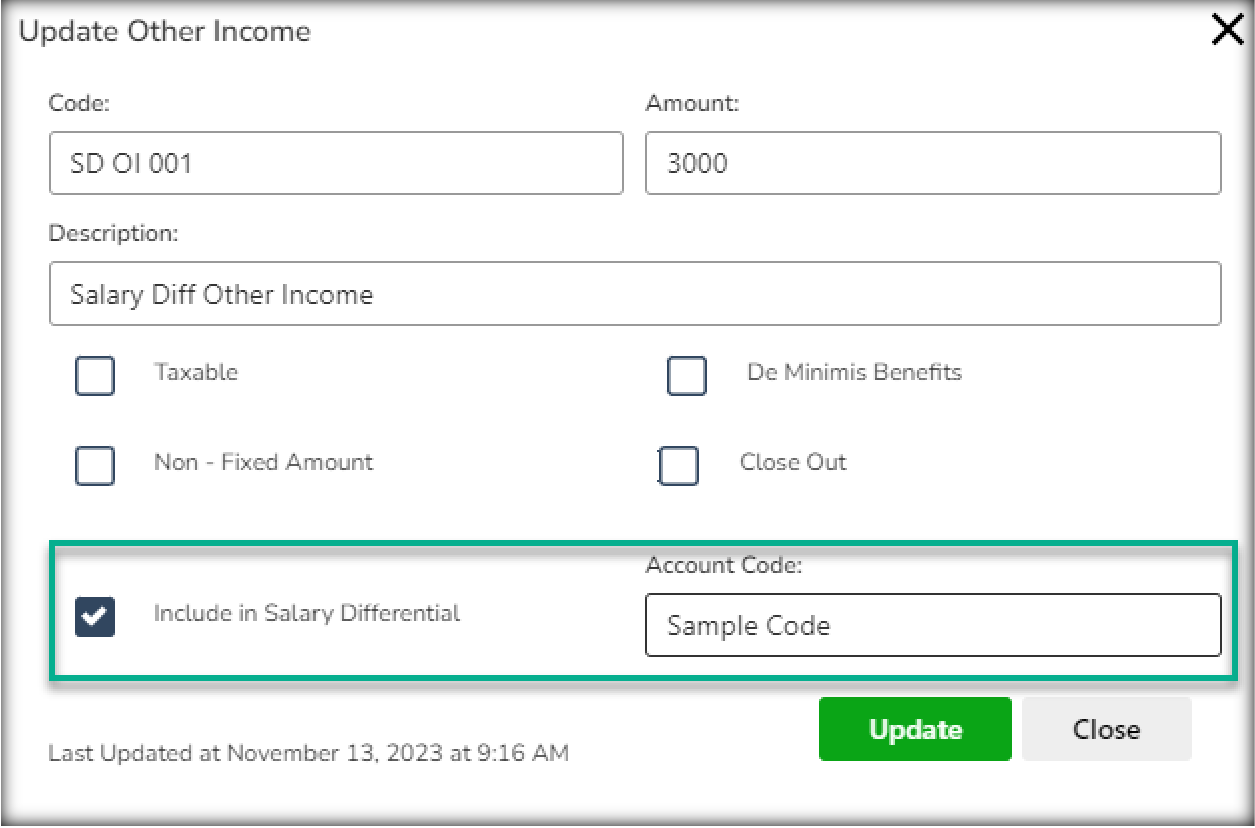Viewport: 1255px width, 828px height.
Task: Toggle the Close Out checkbox
Action: [x=679, y=466]
